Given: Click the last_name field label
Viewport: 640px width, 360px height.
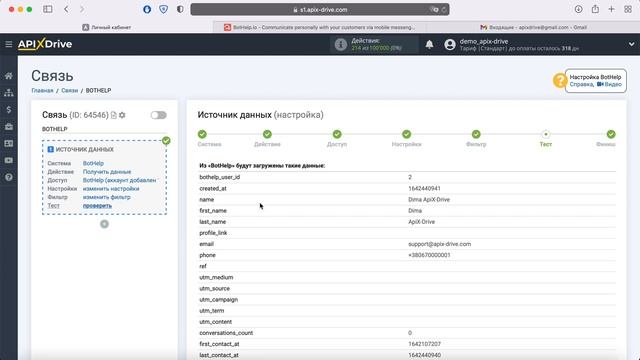Looking at the screenshot, I should (x=213, y=222).
